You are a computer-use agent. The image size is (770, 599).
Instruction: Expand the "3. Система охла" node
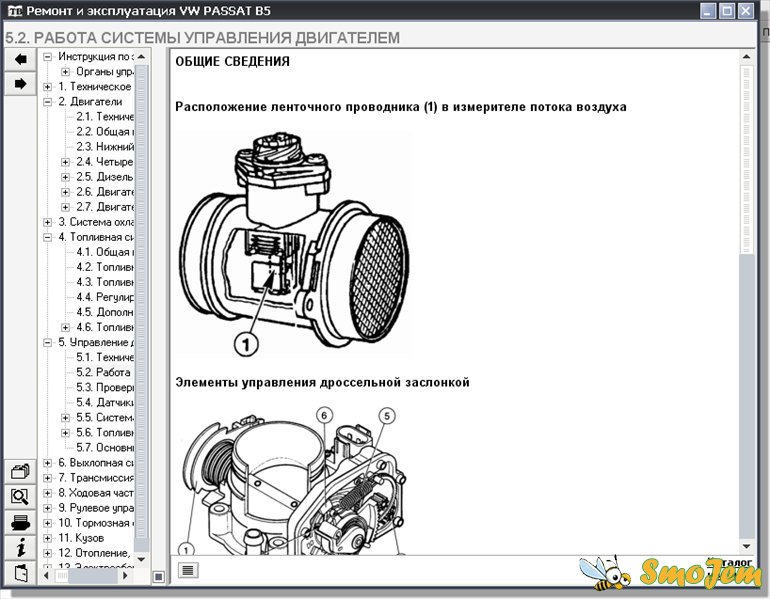click(x=47, y=222)
